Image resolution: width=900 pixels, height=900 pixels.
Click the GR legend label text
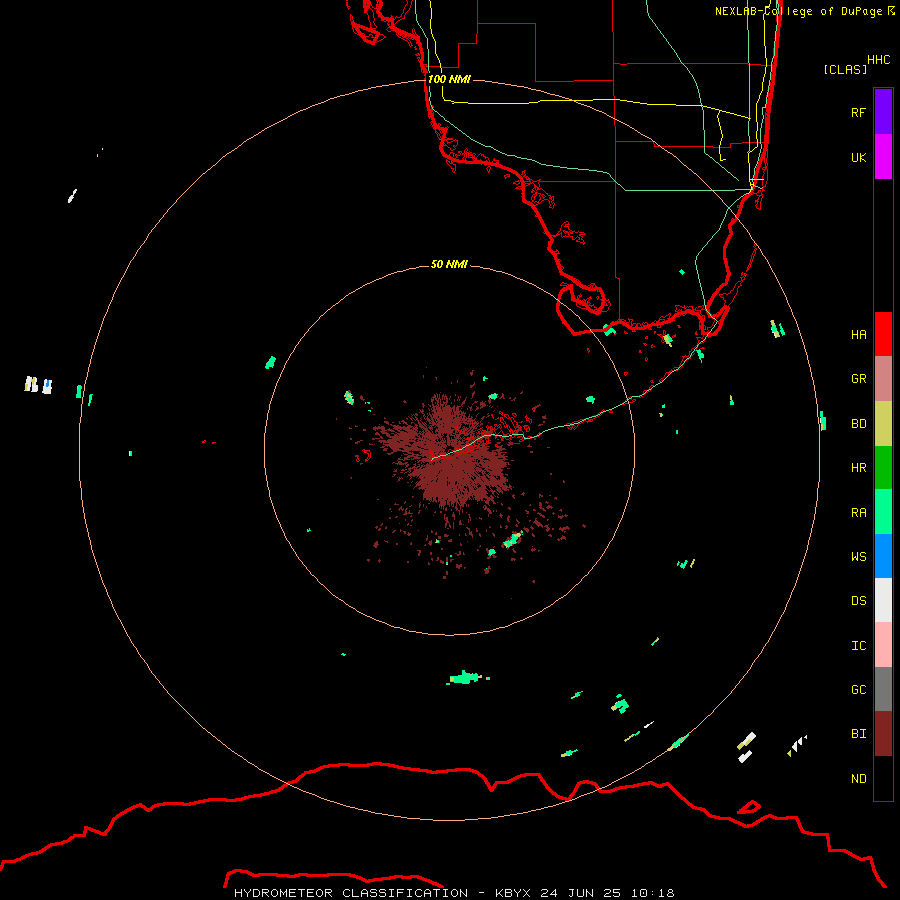[x=859, y=379]
